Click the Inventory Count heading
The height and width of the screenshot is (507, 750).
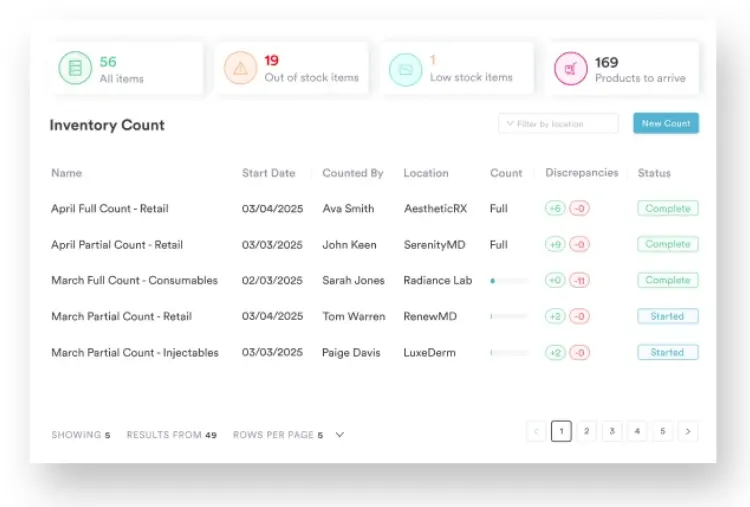tap(107, 125)
